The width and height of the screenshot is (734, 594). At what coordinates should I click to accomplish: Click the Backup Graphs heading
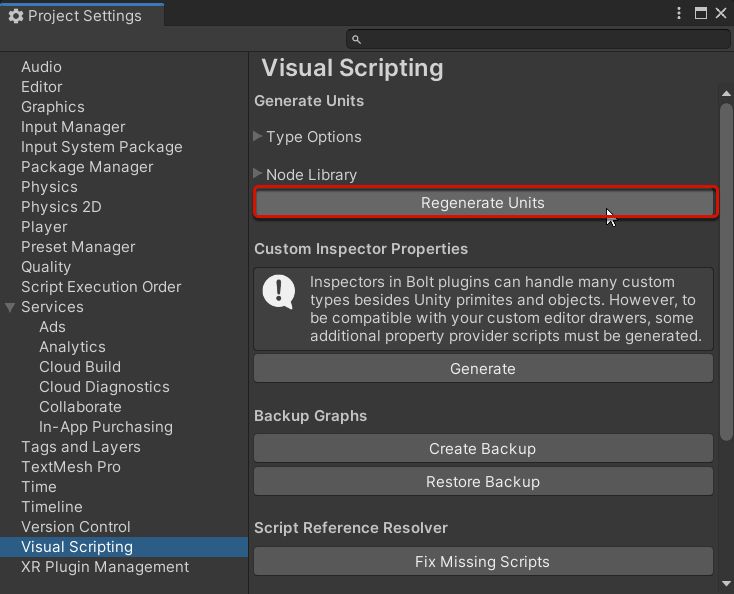pos(310,416)
